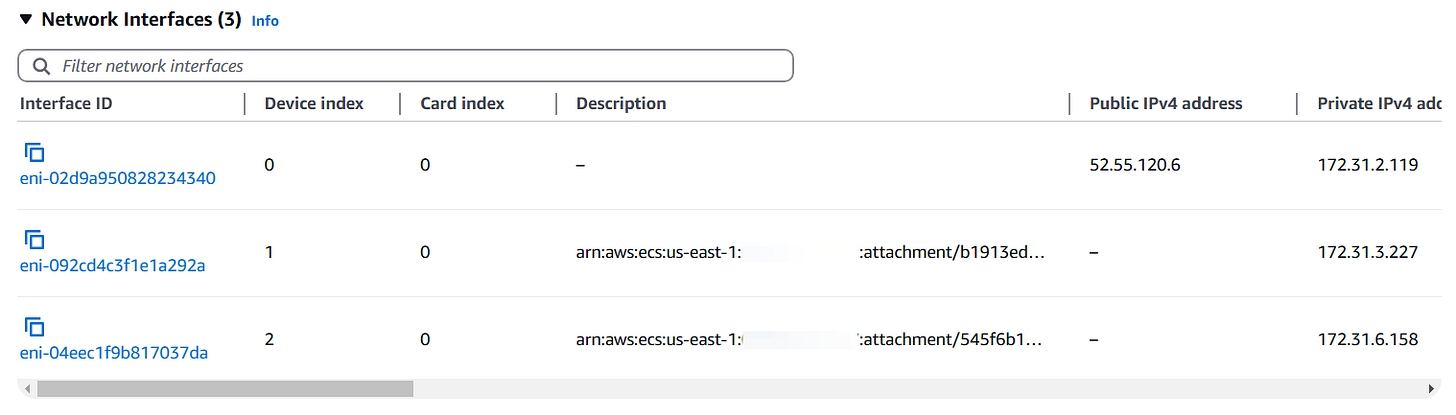Screen dimensions: 1456x415
Task: Copy interface ID eni-092cd4c3f1e1a292a
Action: pyautogui.click(x=34, y=239)
